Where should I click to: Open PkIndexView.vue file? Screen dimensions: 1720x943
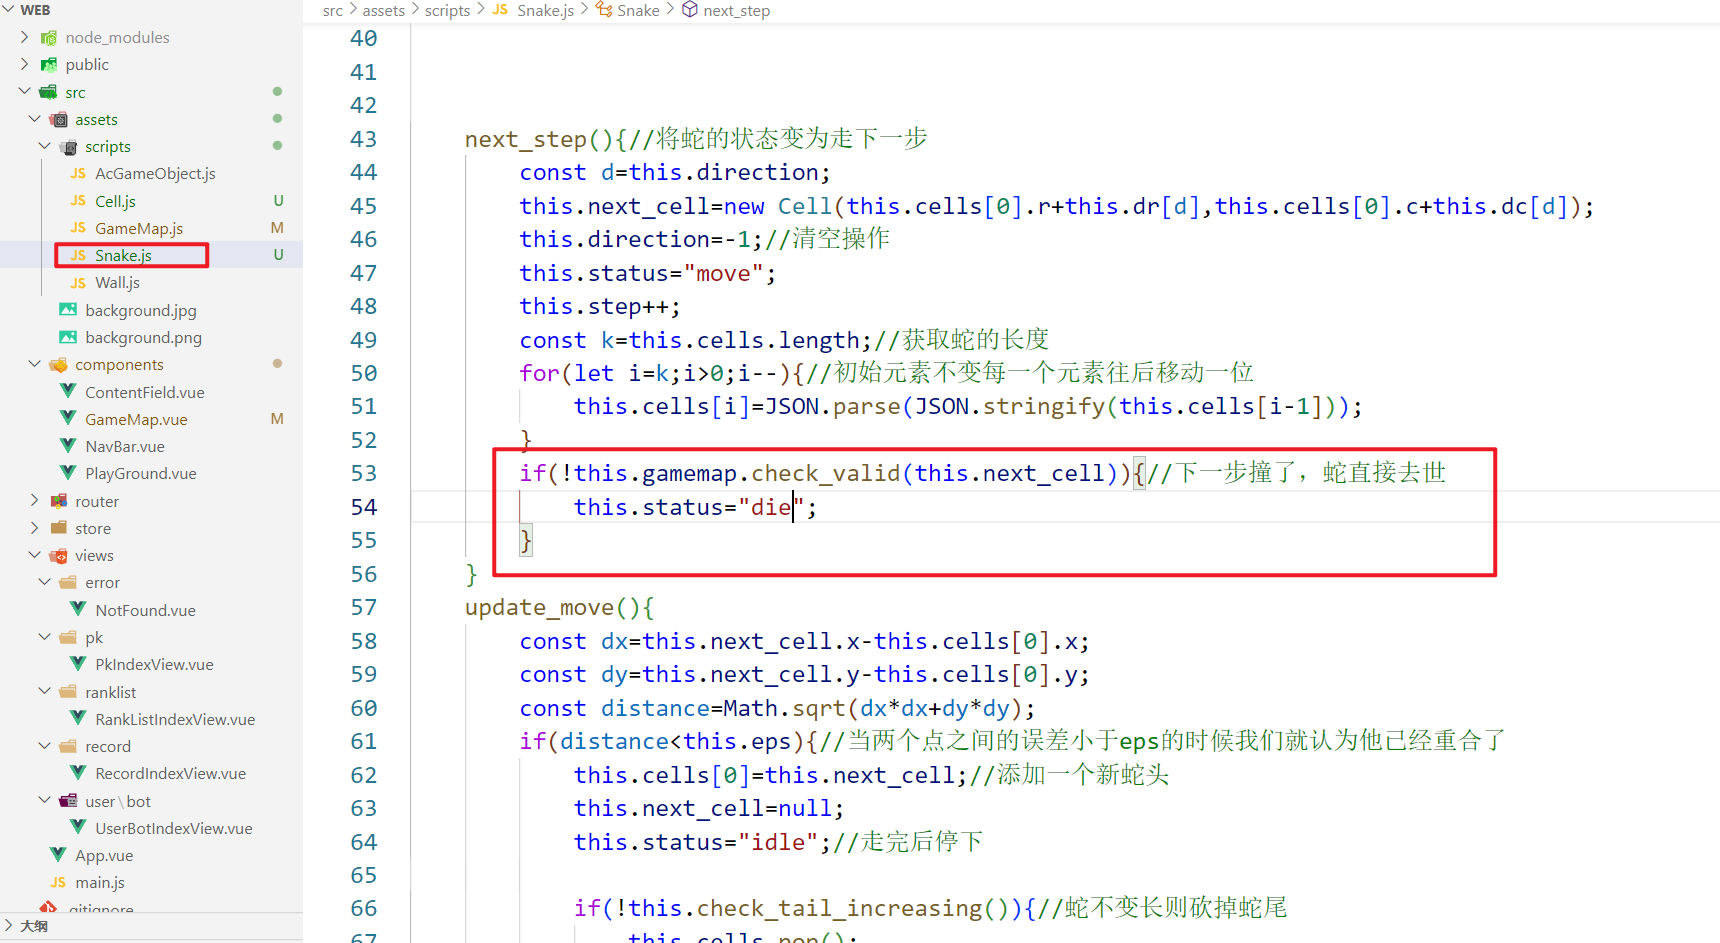(154, 664)
